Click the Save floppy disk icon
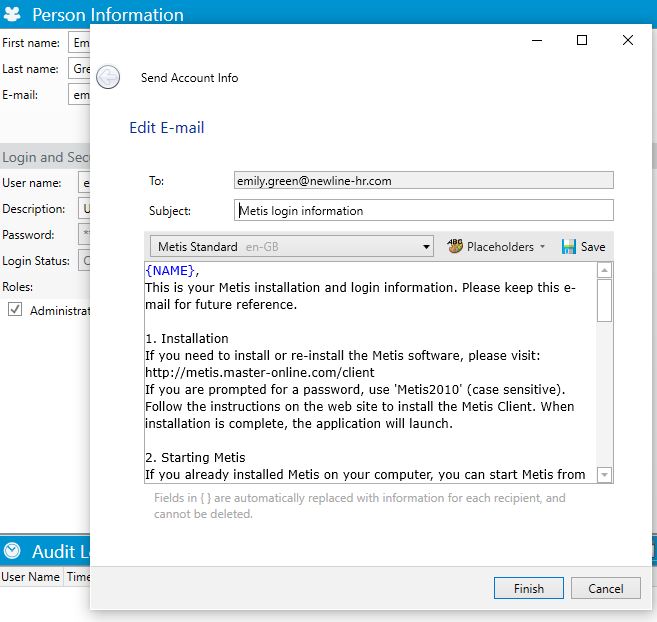 [x=568, y=246]
